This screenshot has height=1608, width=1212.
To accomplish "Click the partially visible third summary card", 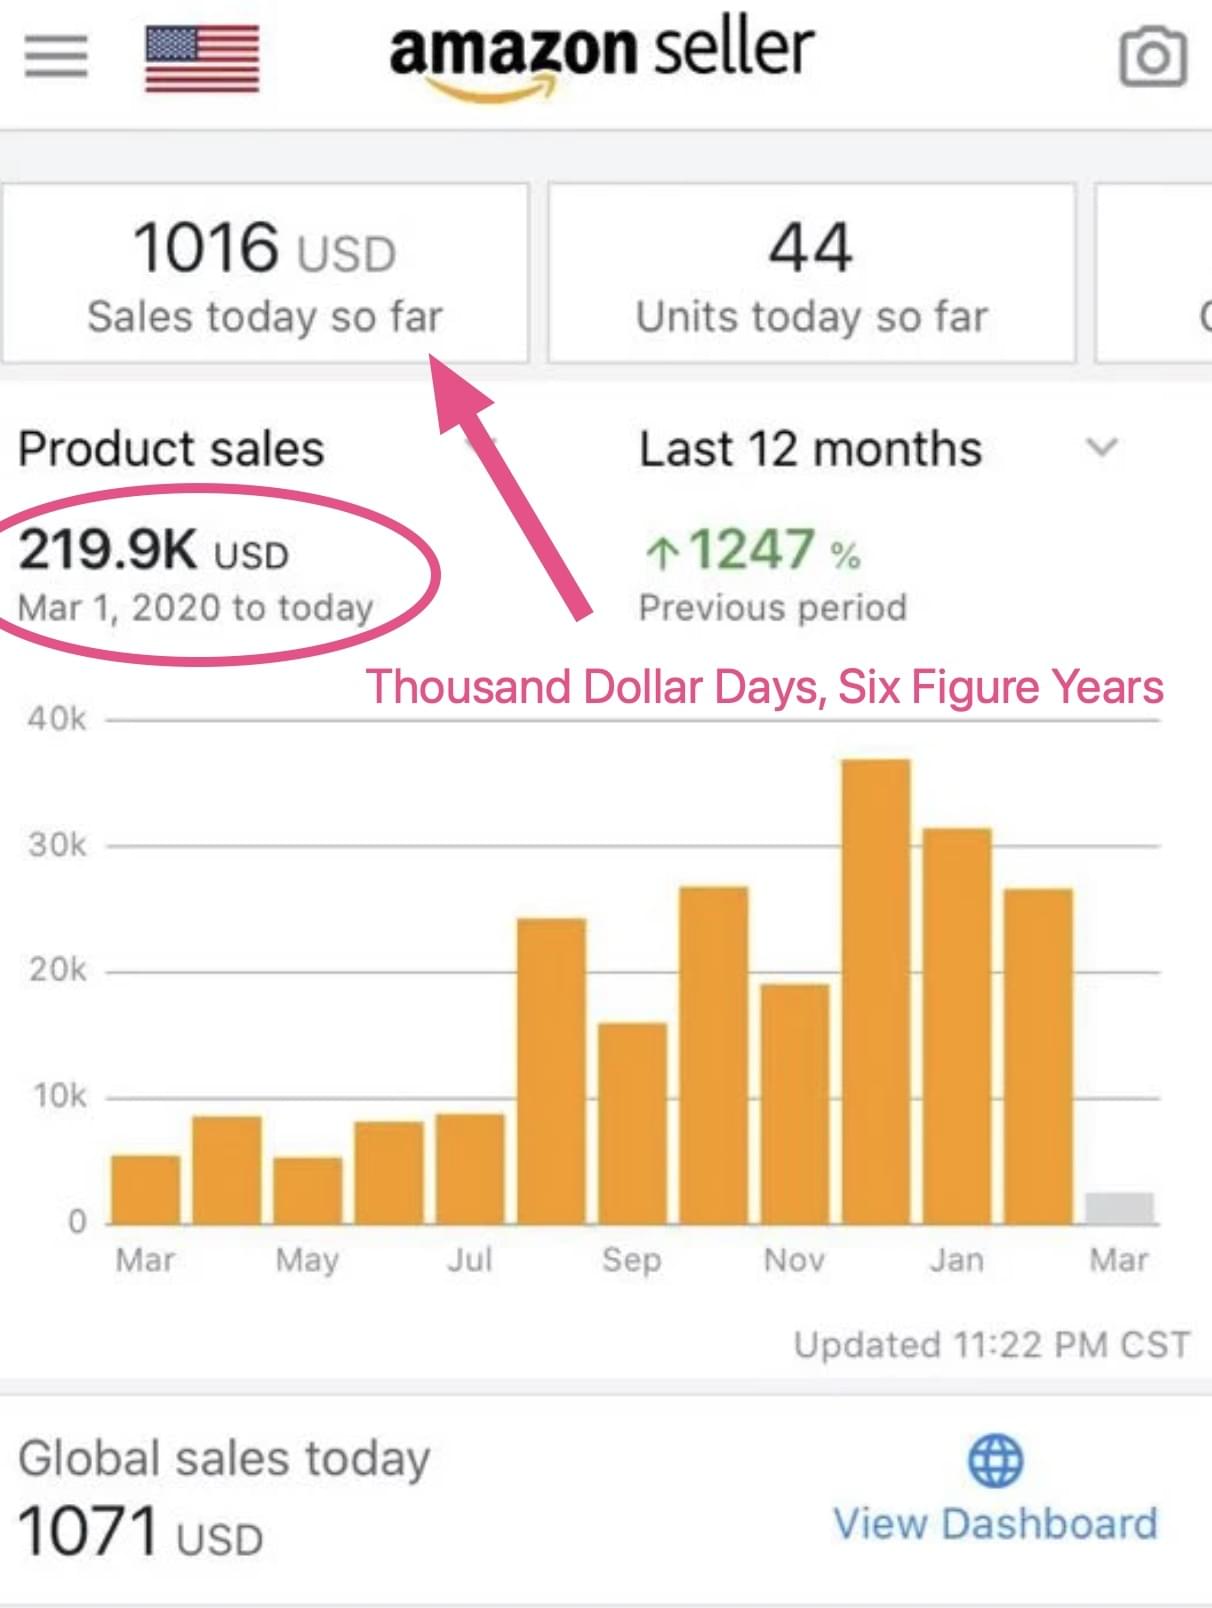I will click(1154, 272).
